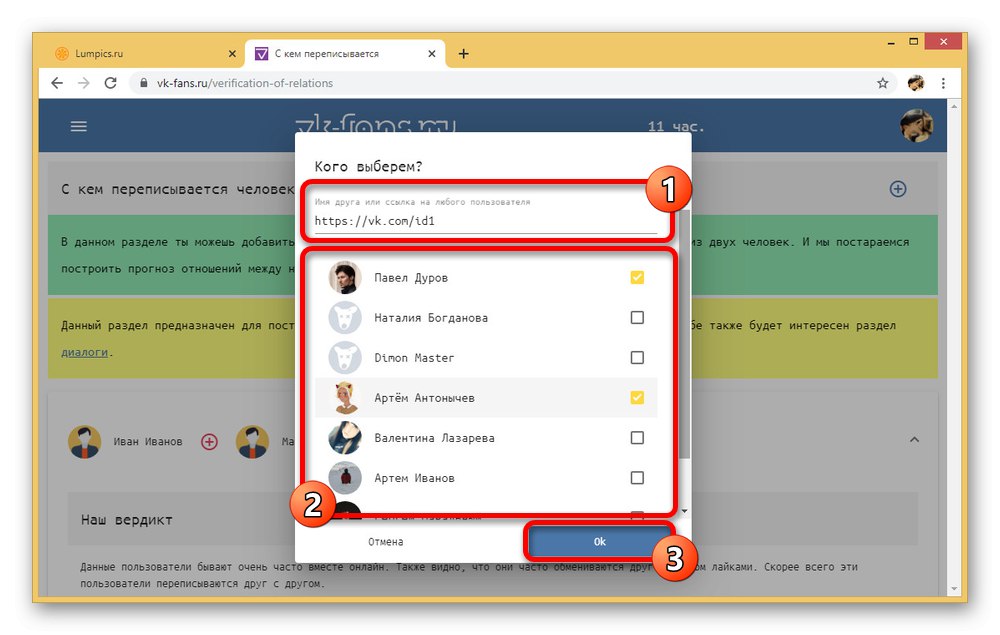Click the friend name or link input field

click(486, 221)
